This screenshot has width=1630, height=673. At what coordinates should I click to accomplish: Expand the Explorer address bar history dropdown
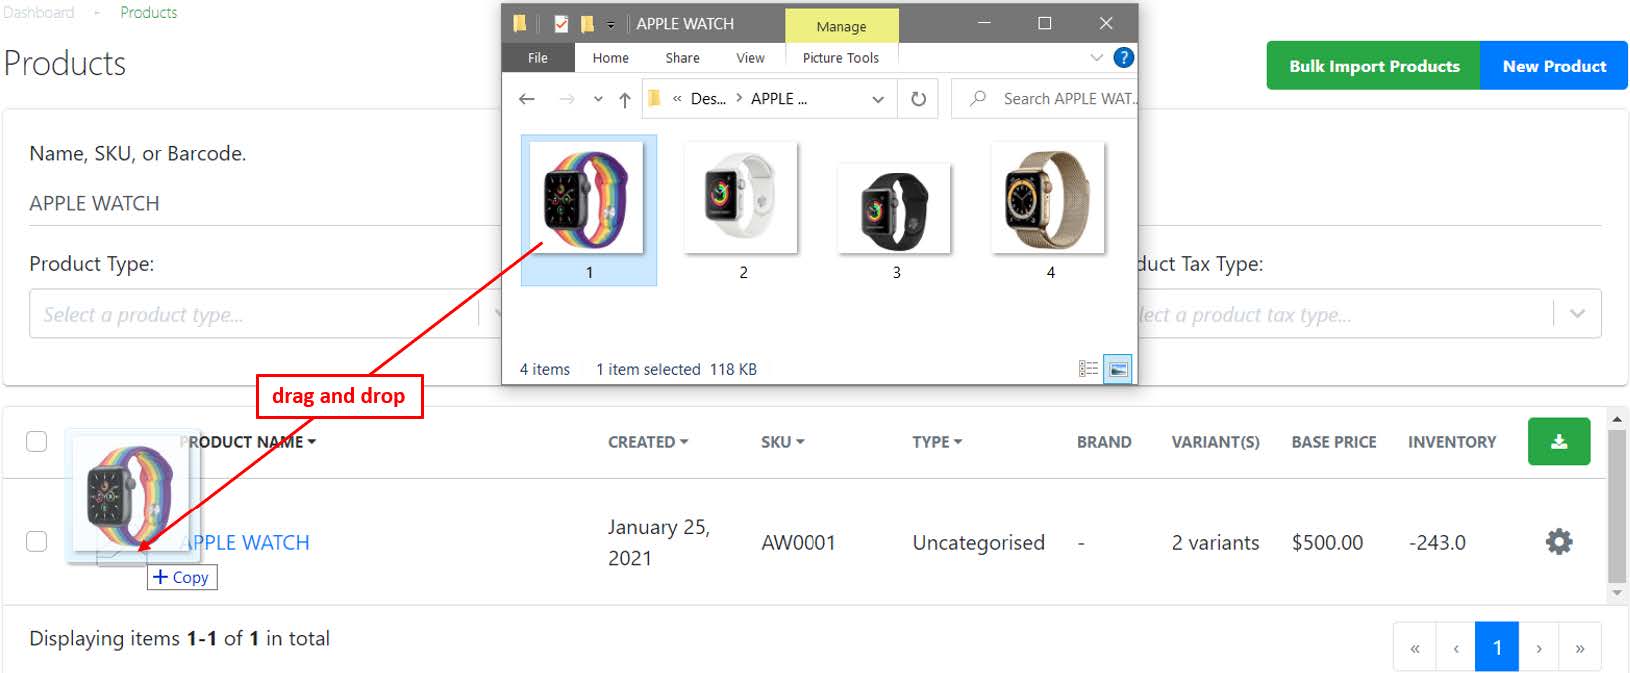(878, 99)
